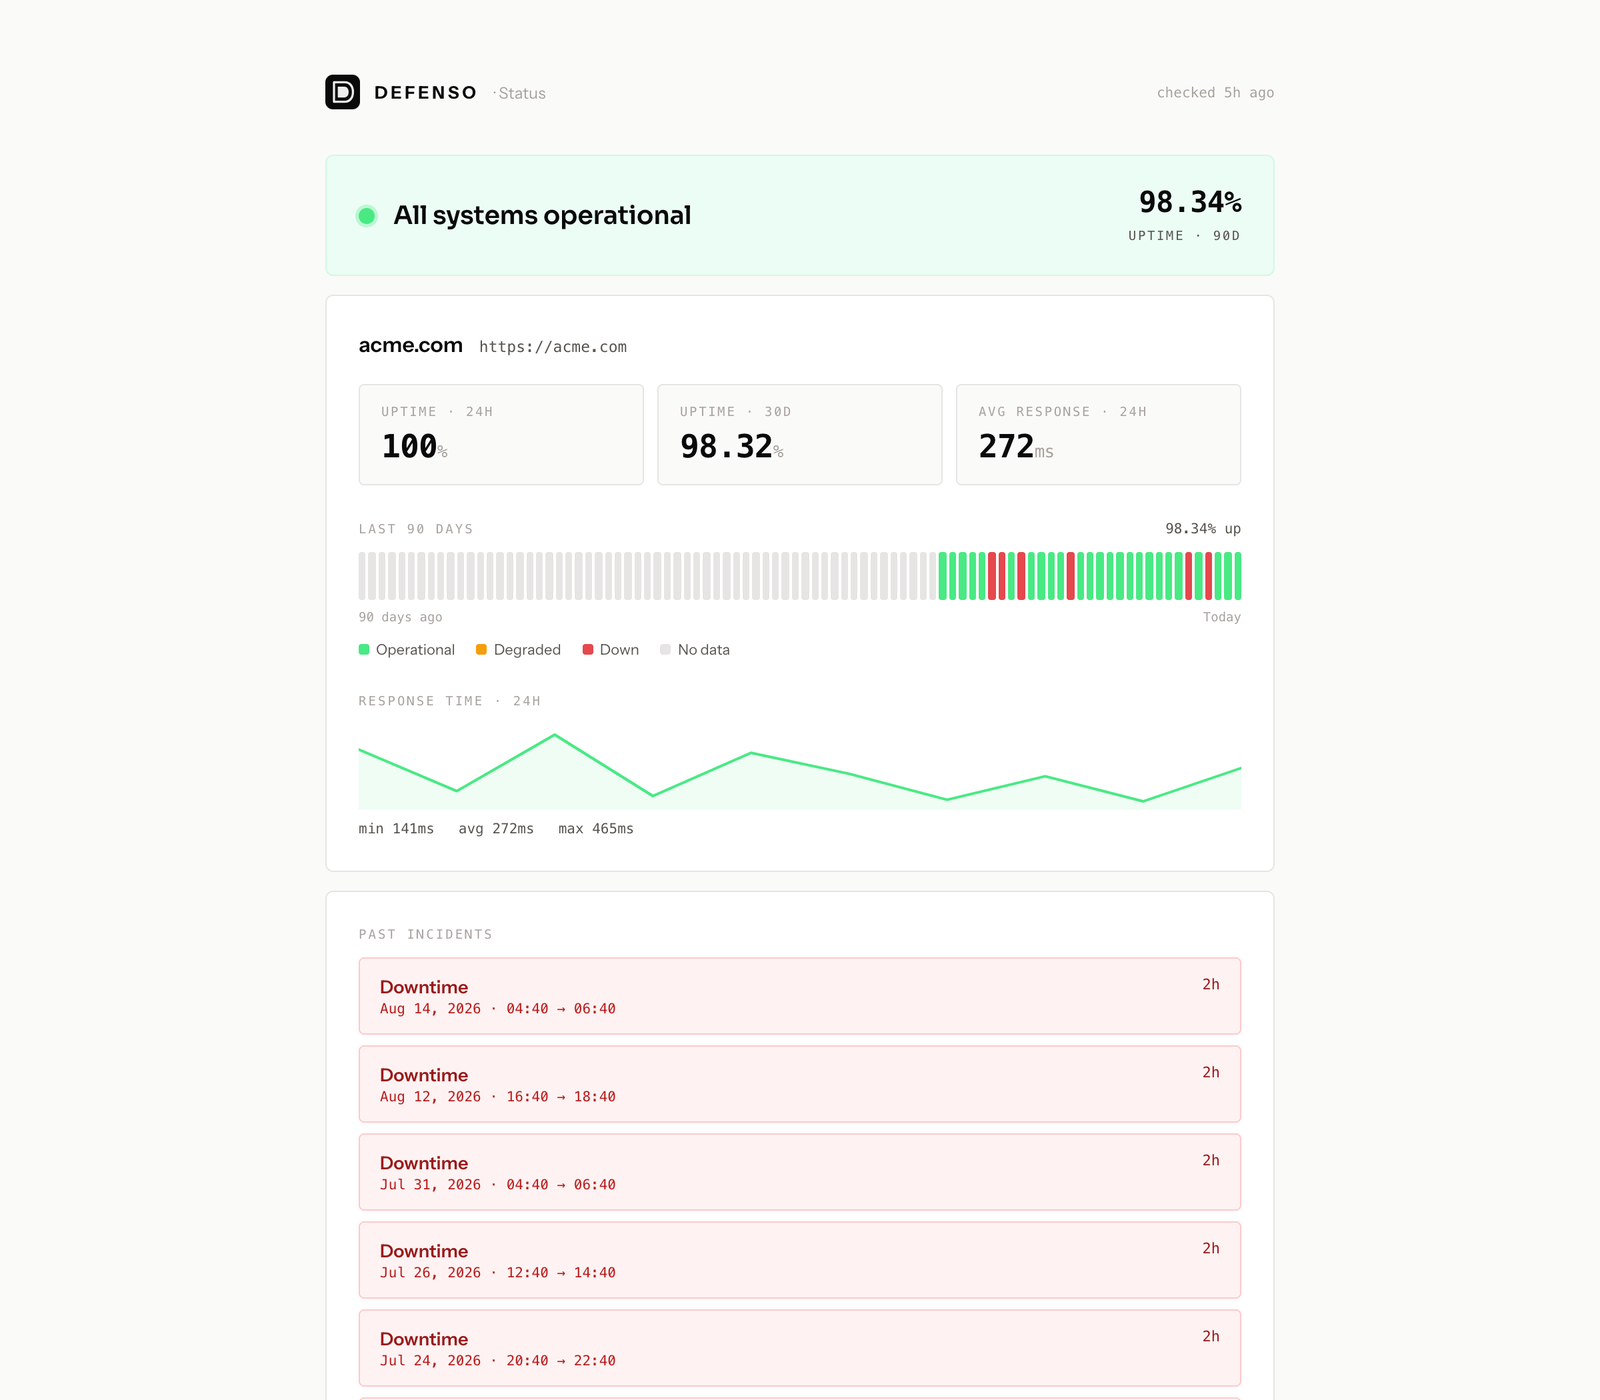Image resolution: width=1600 pixels, height=1400 pixels.
Task: Click the '90 days ago' label
Action: click(x=400, y=617)
